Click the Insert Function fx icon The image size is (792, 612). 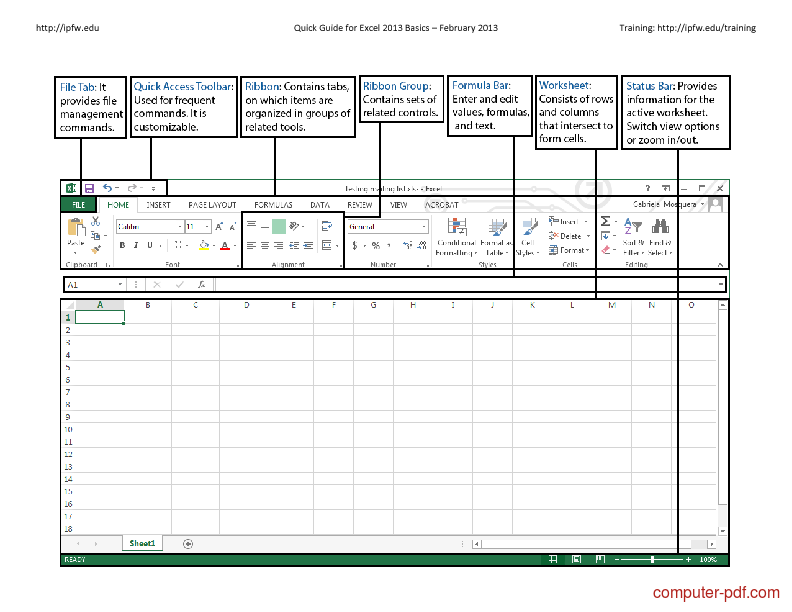point(201,285)
